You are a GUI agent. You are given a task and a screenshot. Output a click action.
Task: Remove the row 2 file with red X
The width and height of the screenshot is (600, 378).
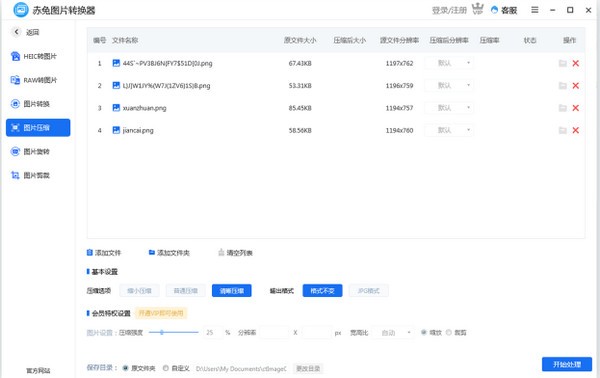click(x=576, y=86)
